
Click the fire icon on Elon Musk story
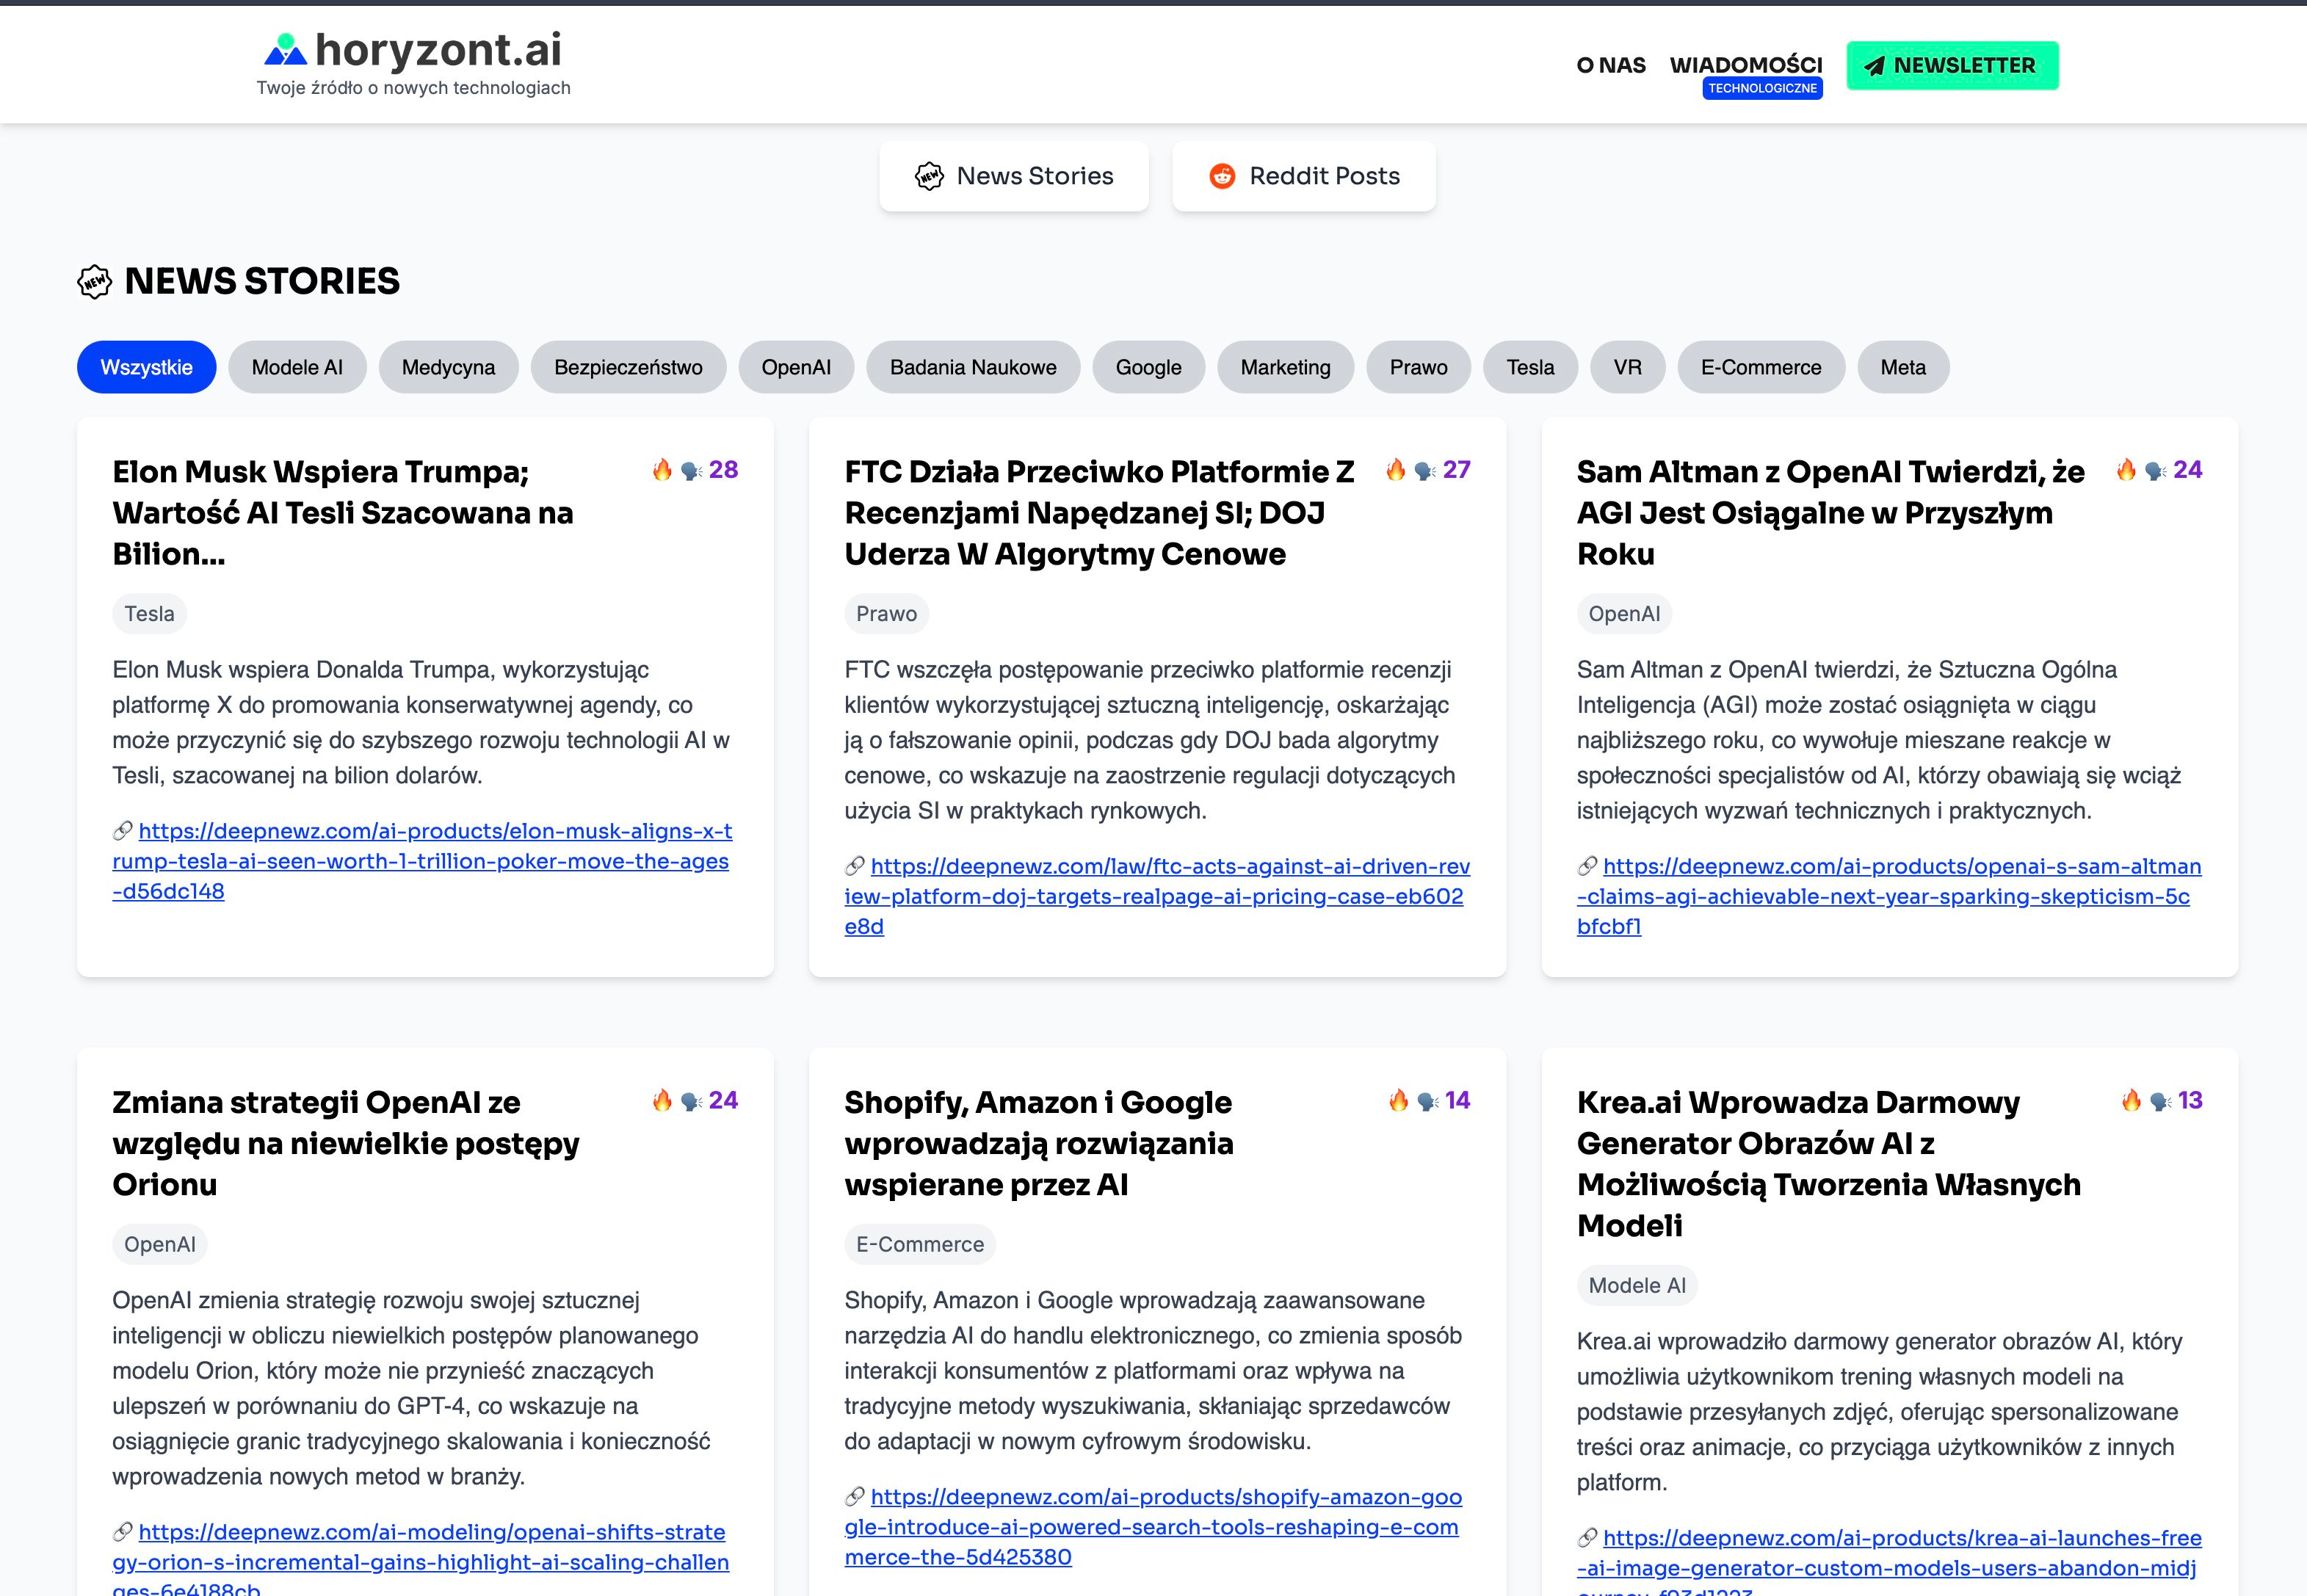click(662, 470)
